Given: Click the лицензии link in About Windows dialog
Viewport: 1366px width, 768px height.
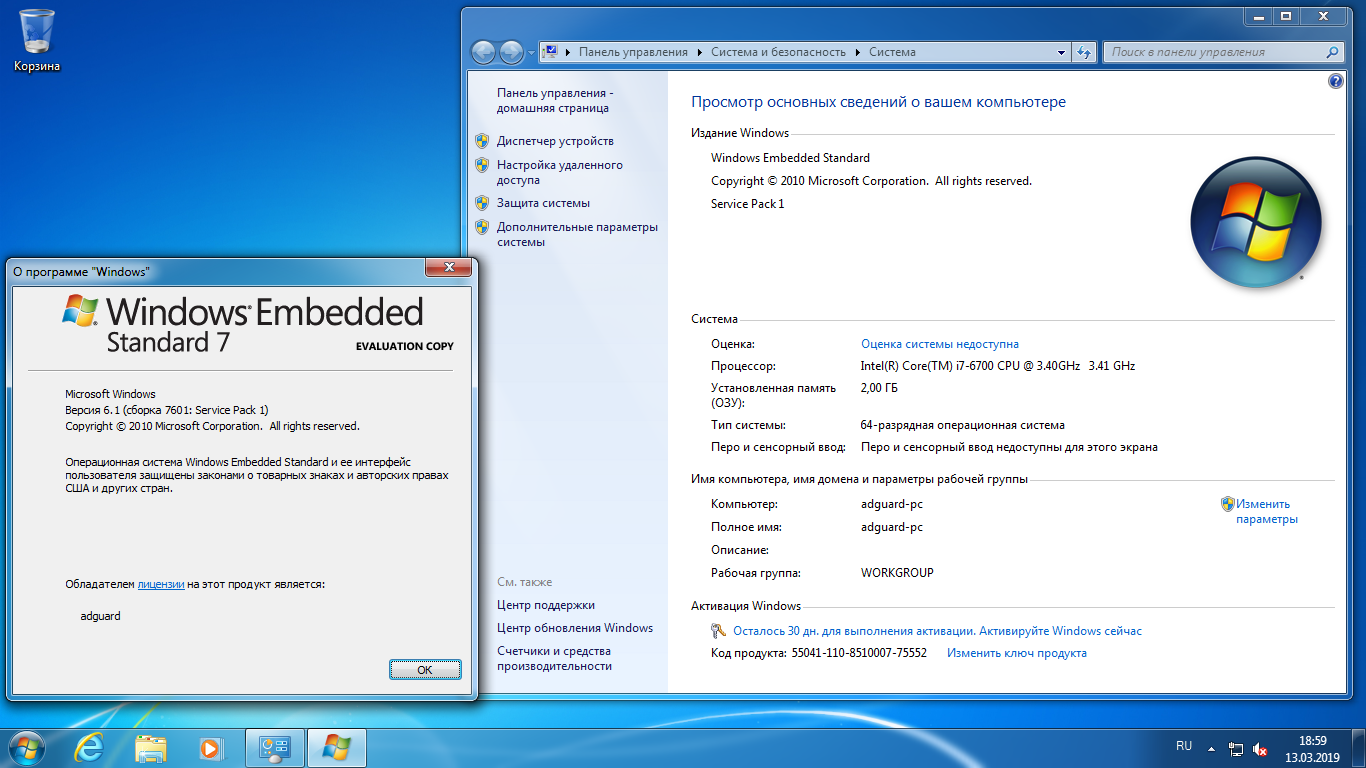Looking at the screenshot, I should 161,584.
